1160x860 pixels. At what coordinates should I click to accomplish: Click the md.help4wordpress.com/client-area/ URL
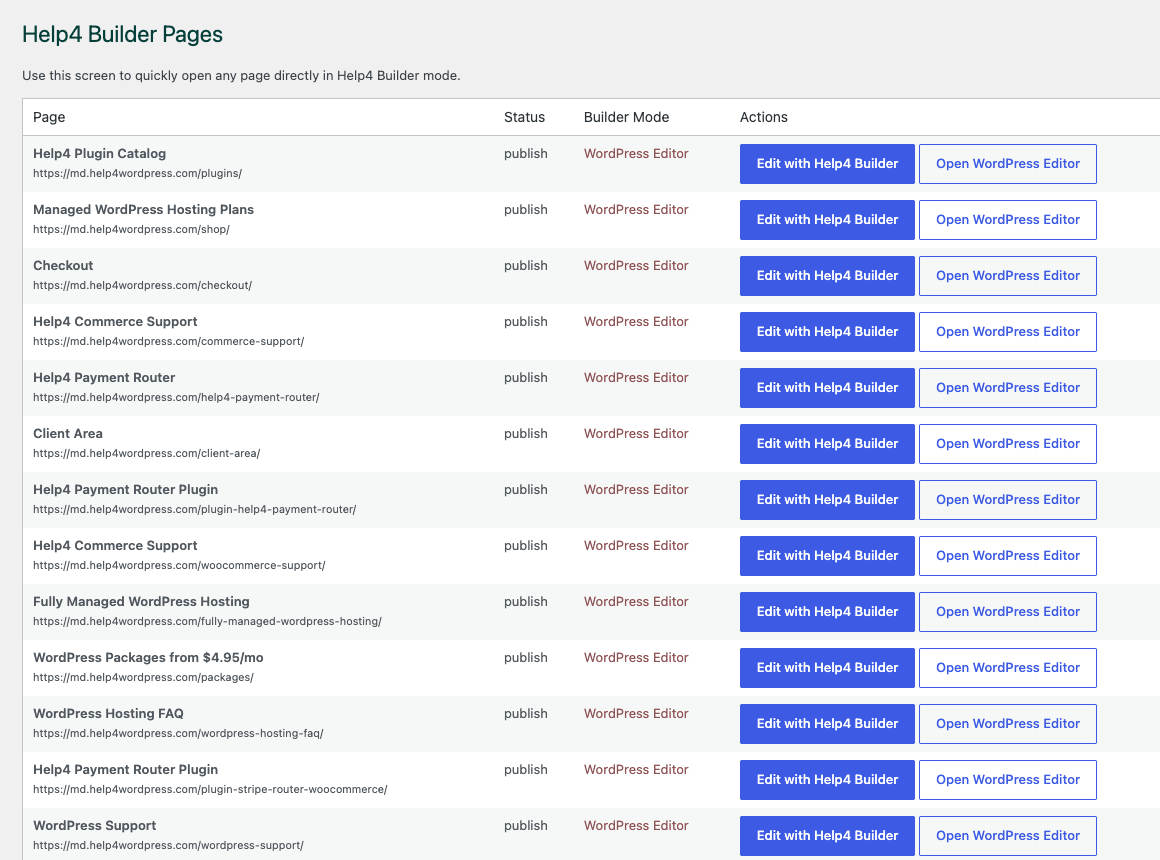(146, 453)
